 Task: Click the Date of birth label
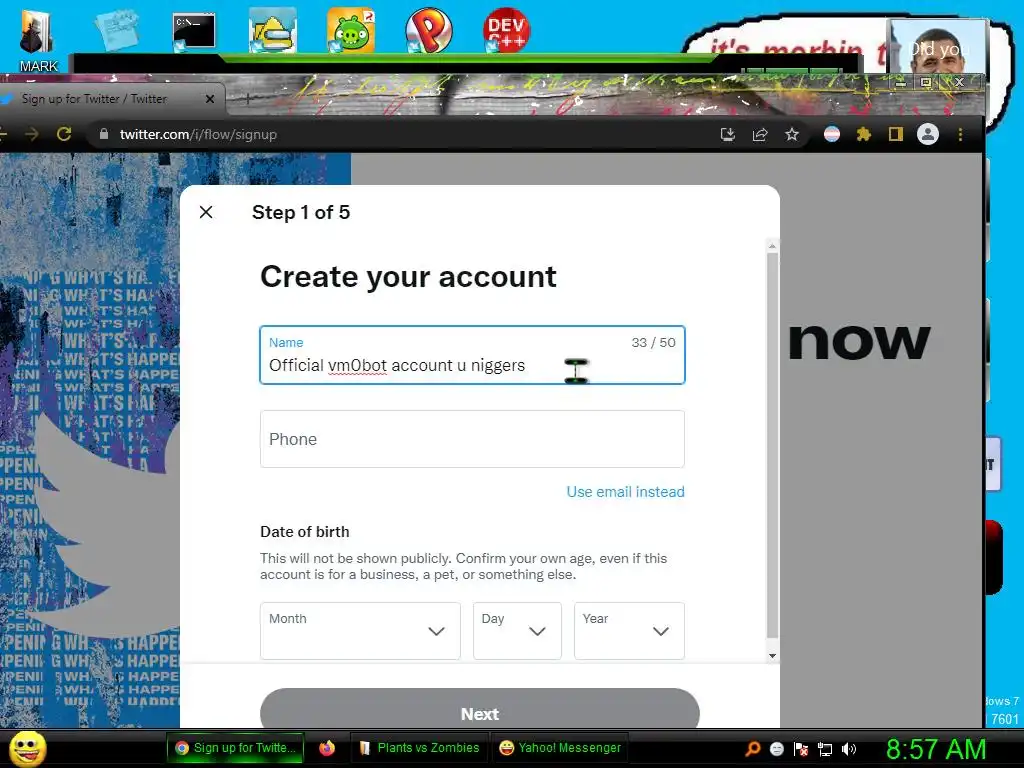point(304,532)
